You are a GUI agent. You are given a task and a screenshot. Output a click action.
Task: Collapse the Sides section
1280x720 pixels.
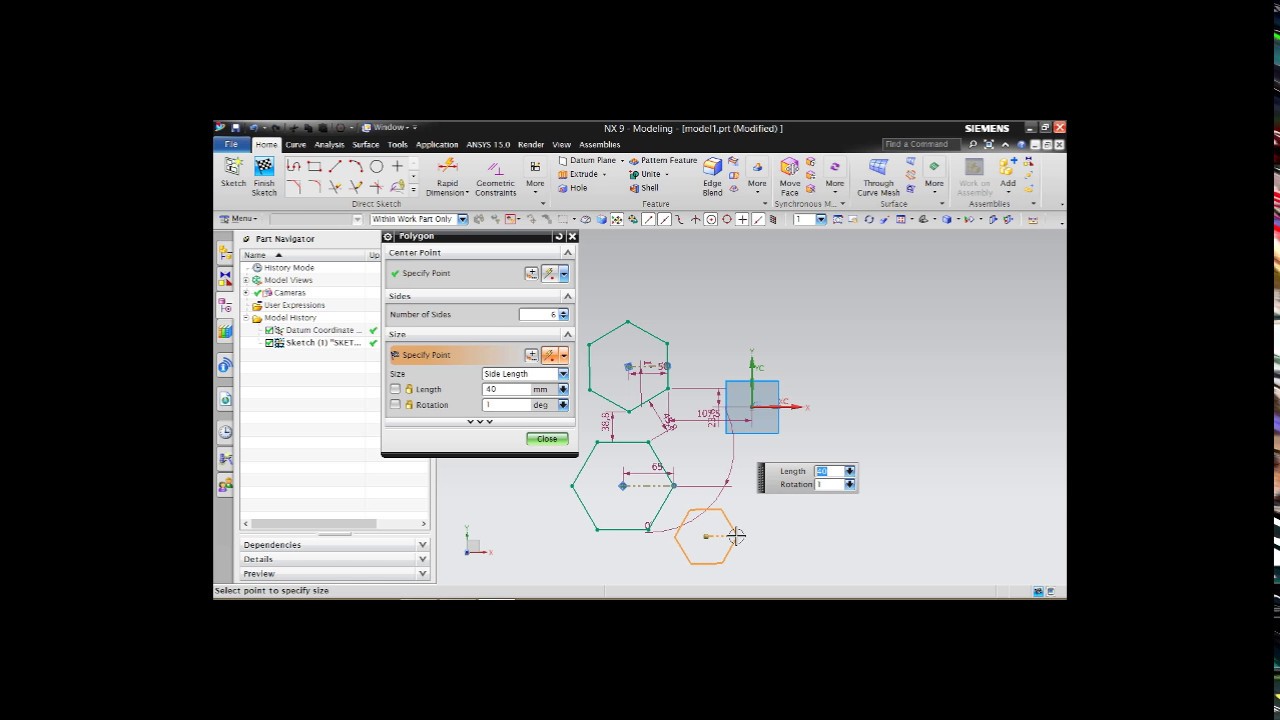click(567, 296)
